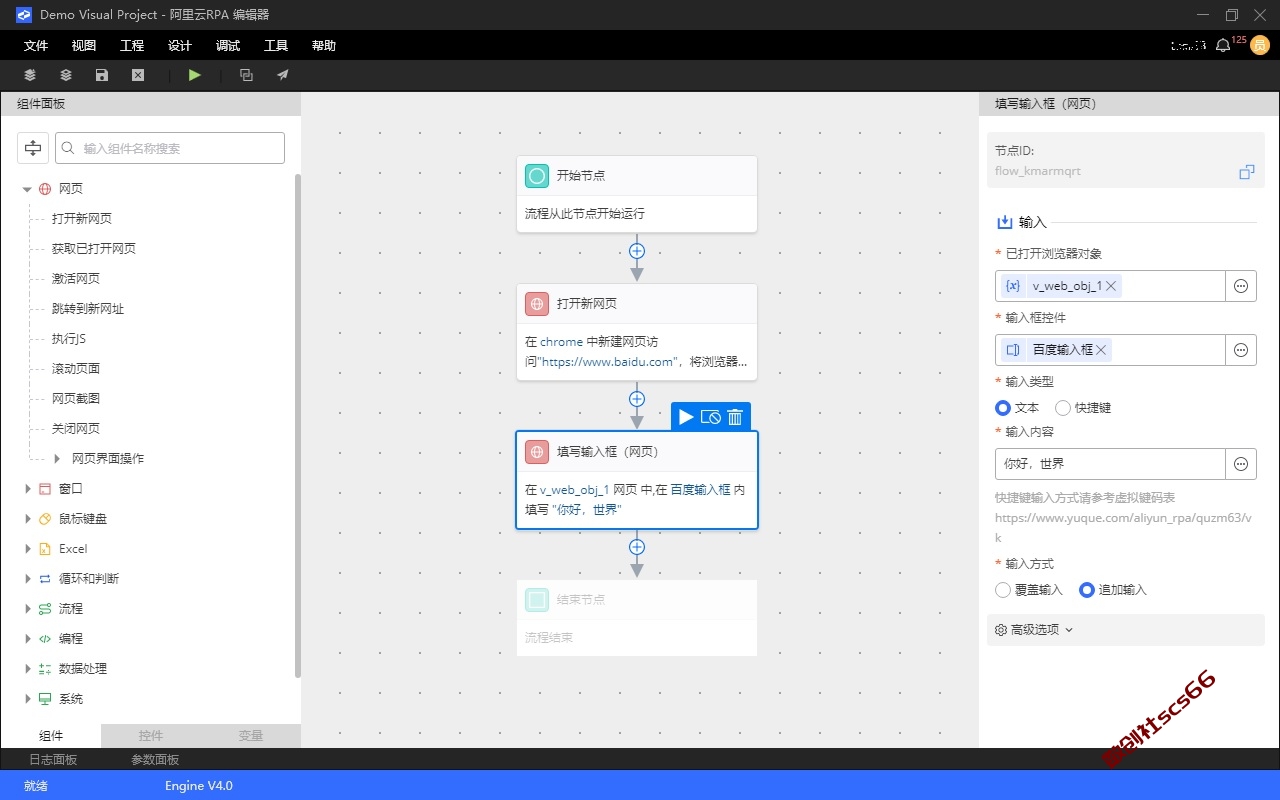Select 执行JS component

click(x=69, y=339)
